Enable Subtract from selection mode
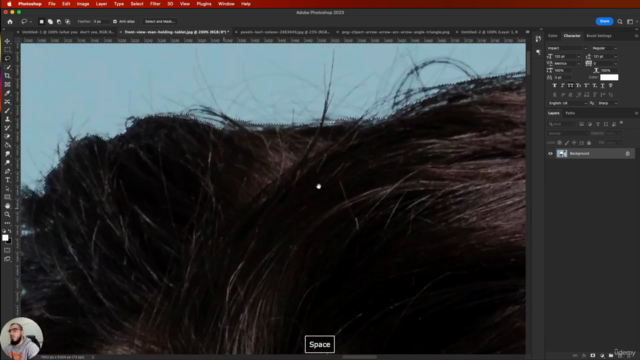This screenshot has height=360, width=640. click(59, 22)
